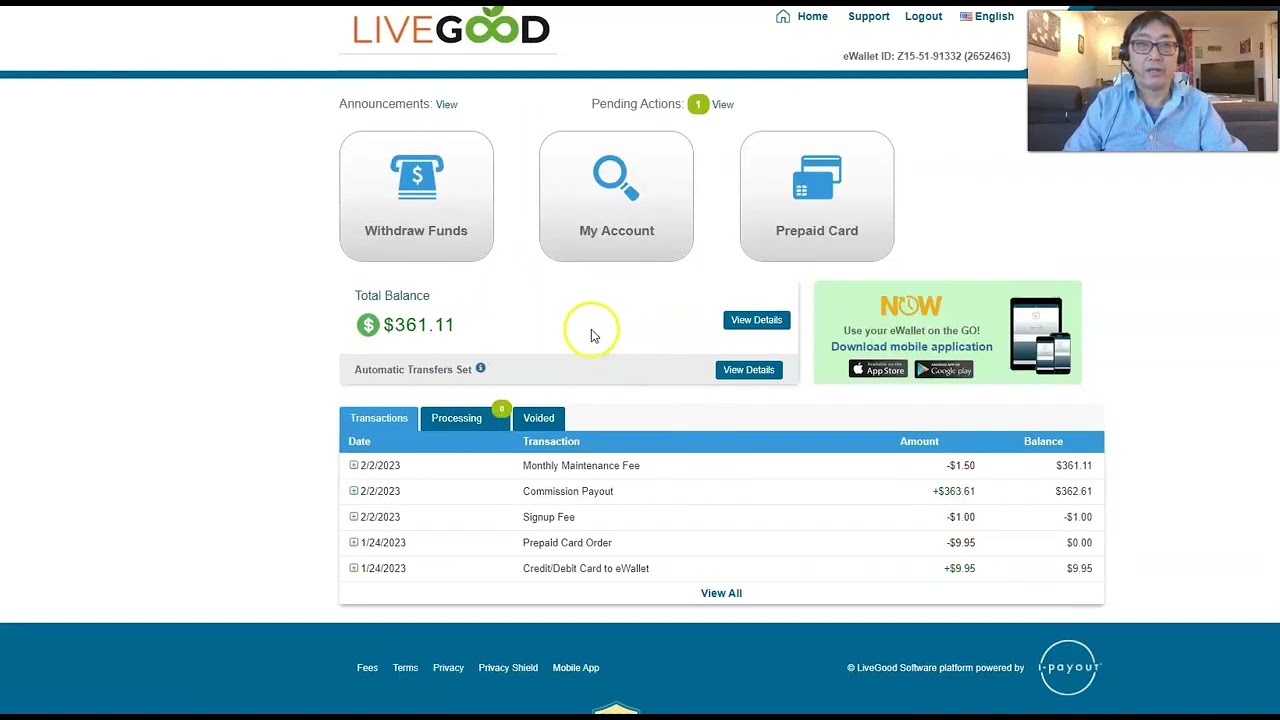Expand the Signup Fee transaction row
The image size is (1280, 720).
coord(353,517)
